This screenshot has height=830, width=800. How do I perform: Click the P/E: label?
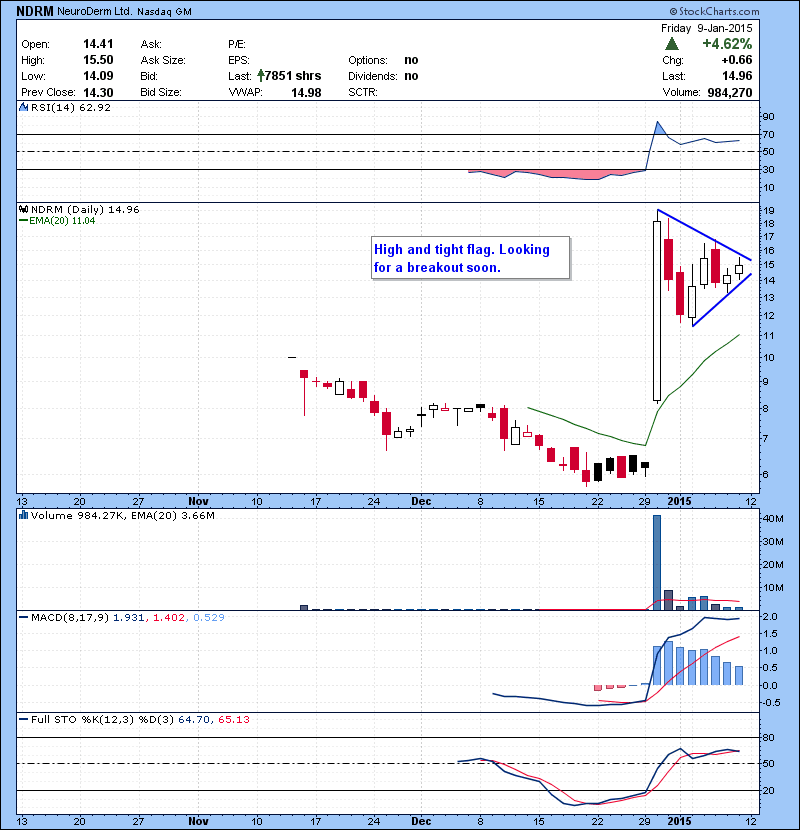(x=237, y=44)
